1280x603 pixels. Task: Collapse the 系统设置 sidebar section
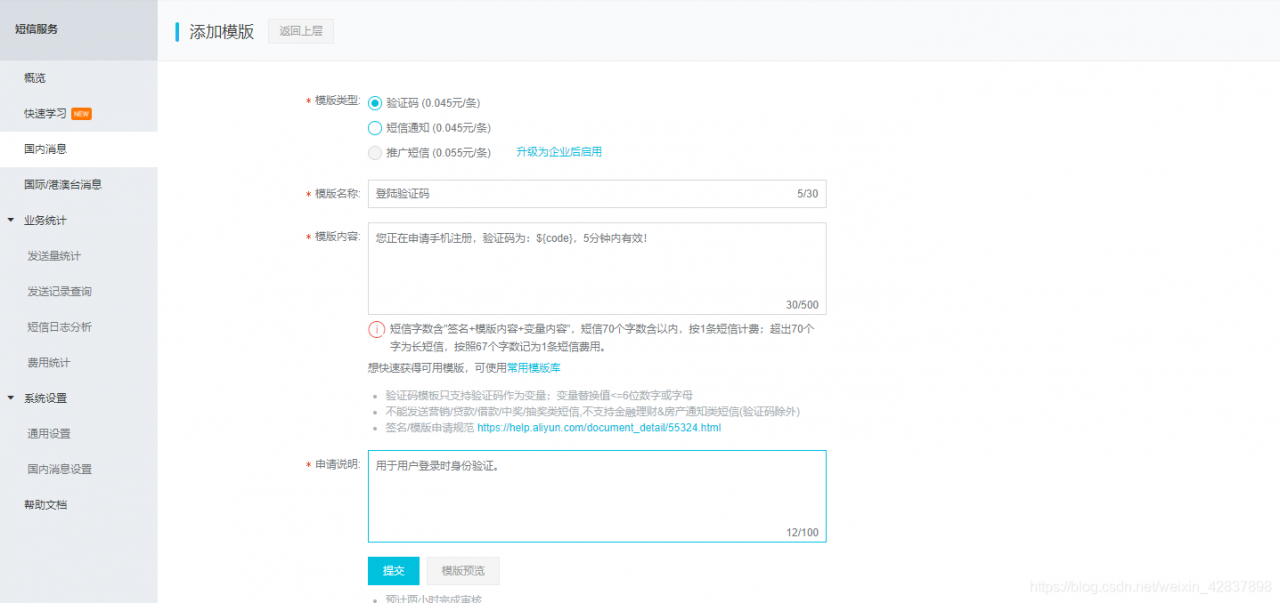[44, 397]
